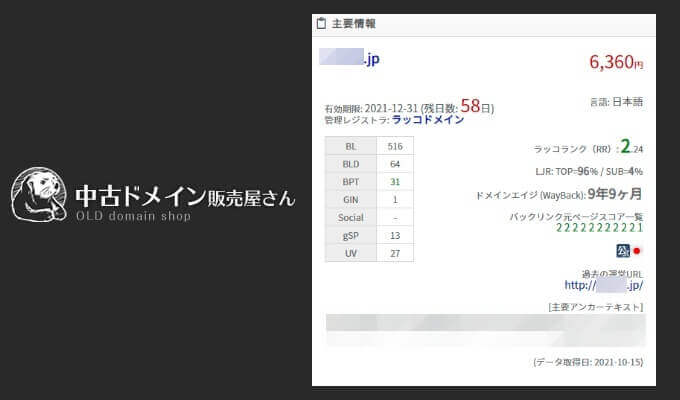
Task: Click the [主要アンカーテキスト] heading
Action: (x=596, y=307)
